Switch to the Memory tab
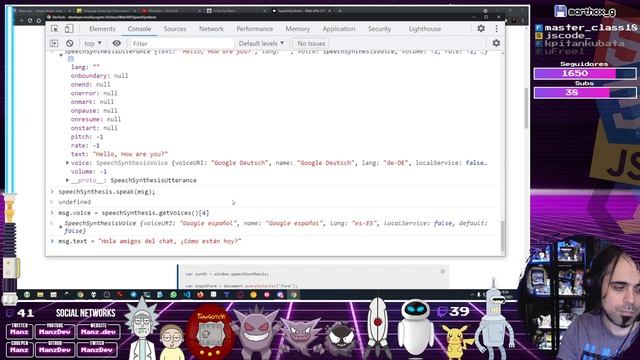The height and width of the screenshot is (360, 640). [x=298, y=29]
